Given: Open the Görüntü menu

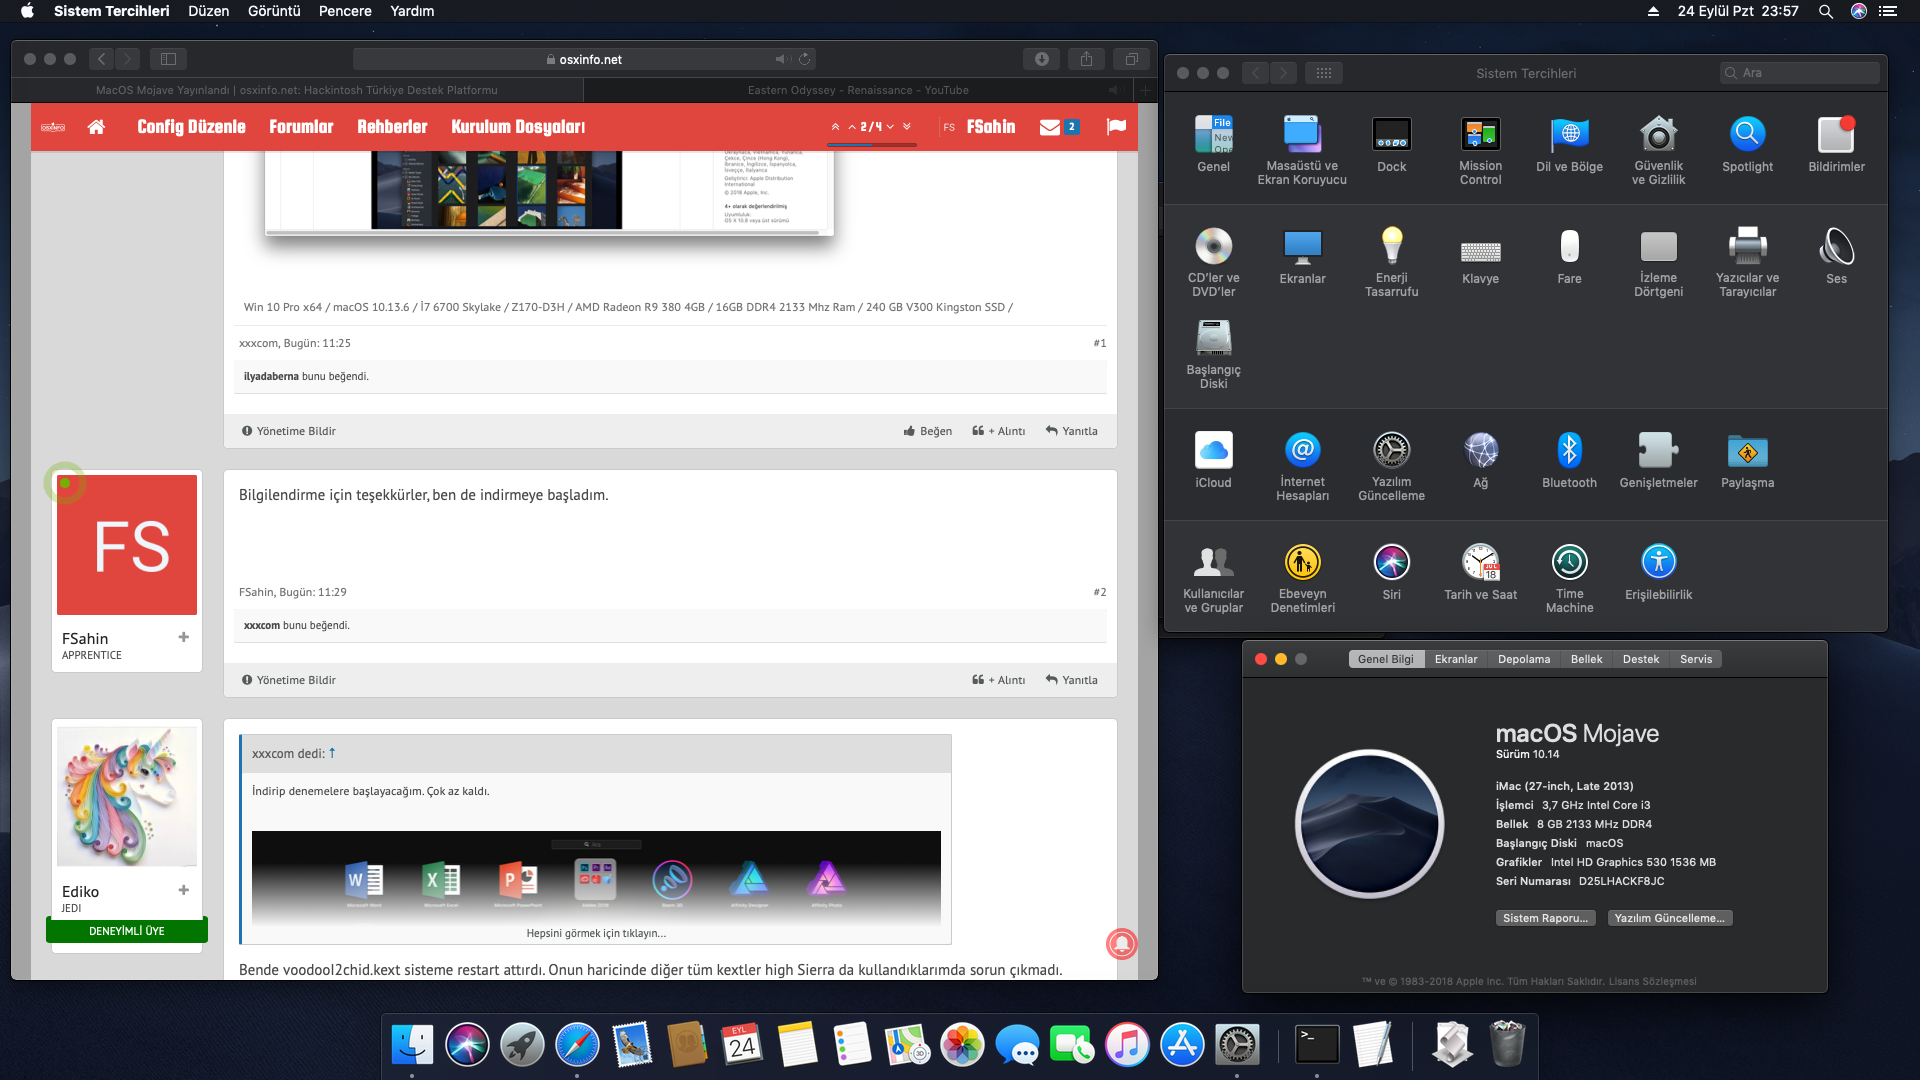Looking at the screenshot, I should coord(274,11).
